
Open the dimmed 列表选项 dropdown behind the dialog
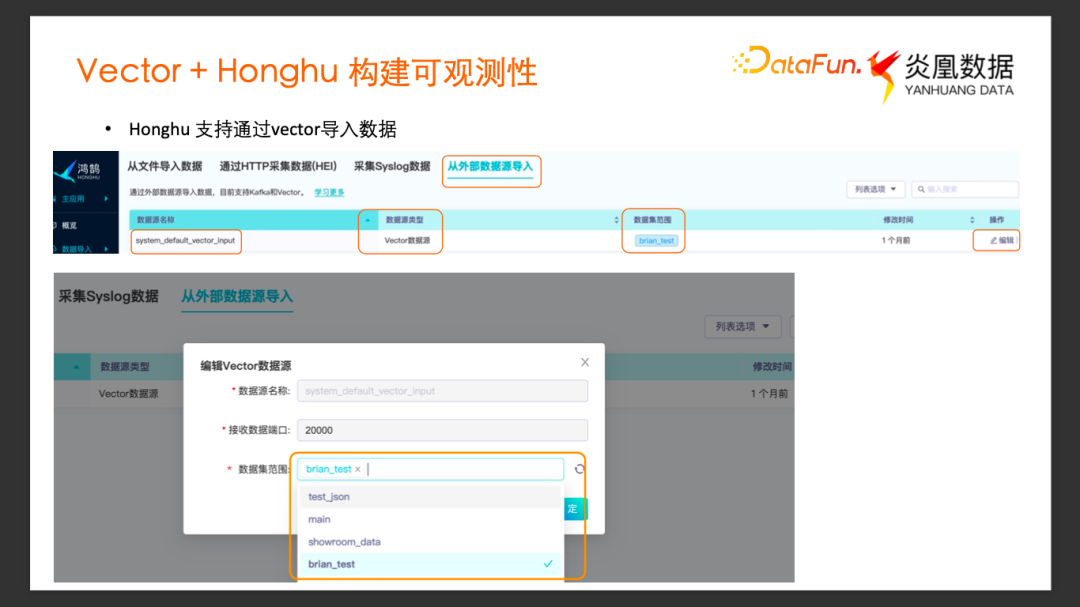pyautogui.click(x=742, y=327)
